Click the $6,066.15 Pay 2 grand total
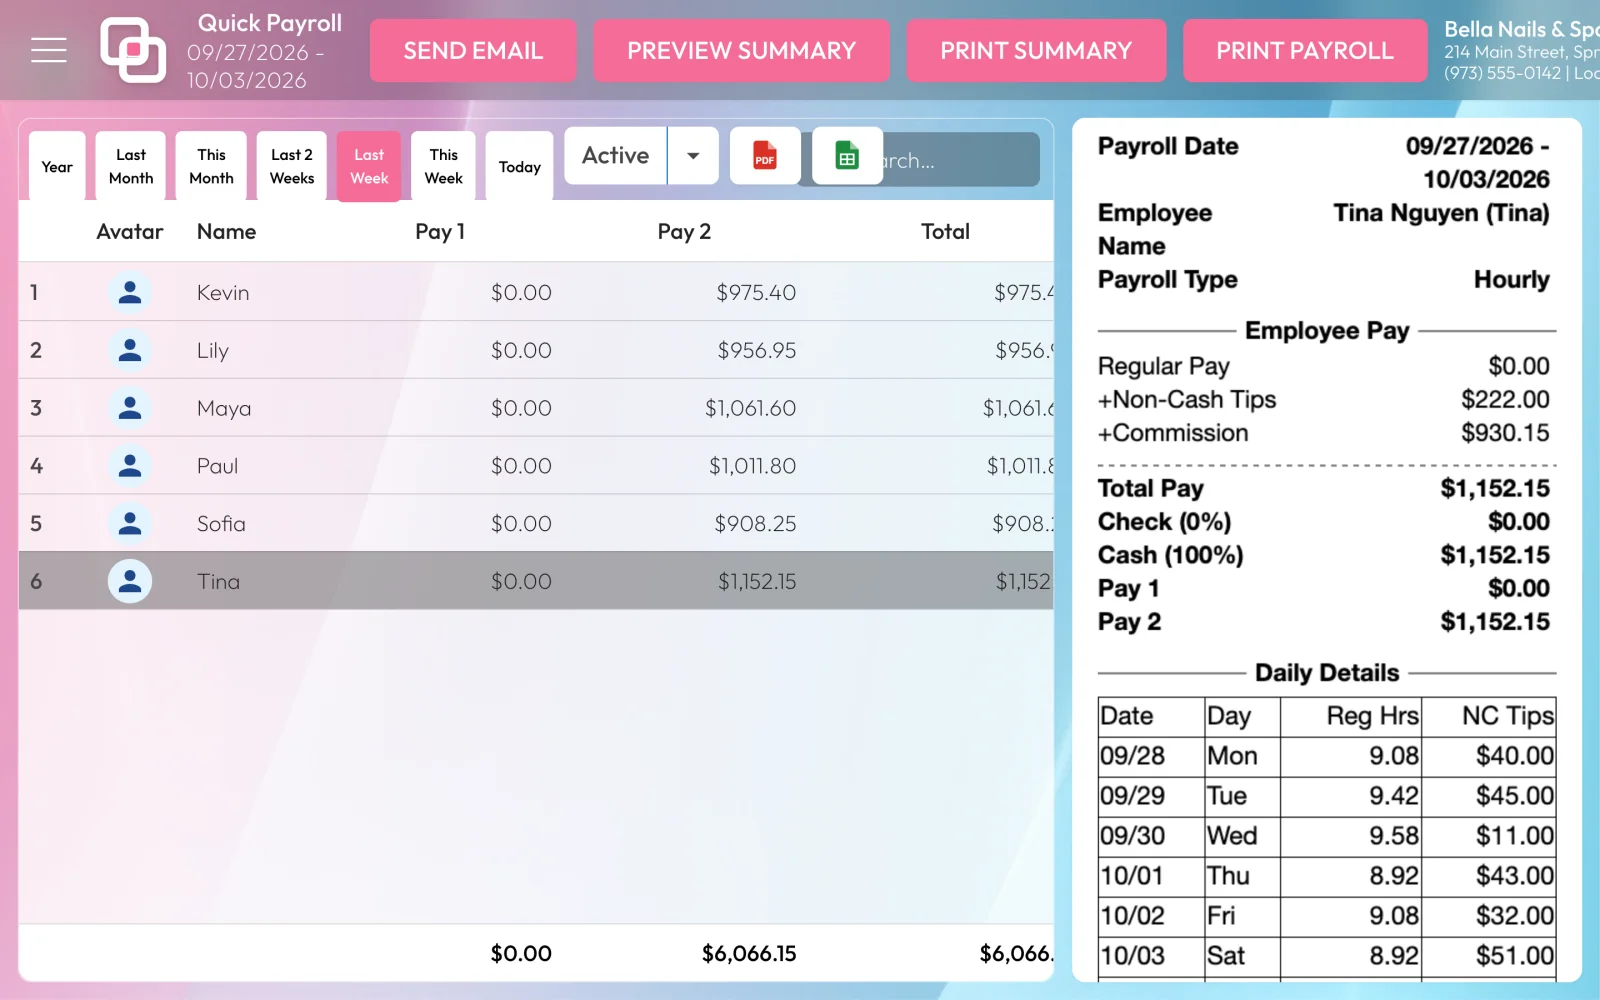This screenshot has width=1600, height=1000. pyautogui.click(x=749, y=954)
